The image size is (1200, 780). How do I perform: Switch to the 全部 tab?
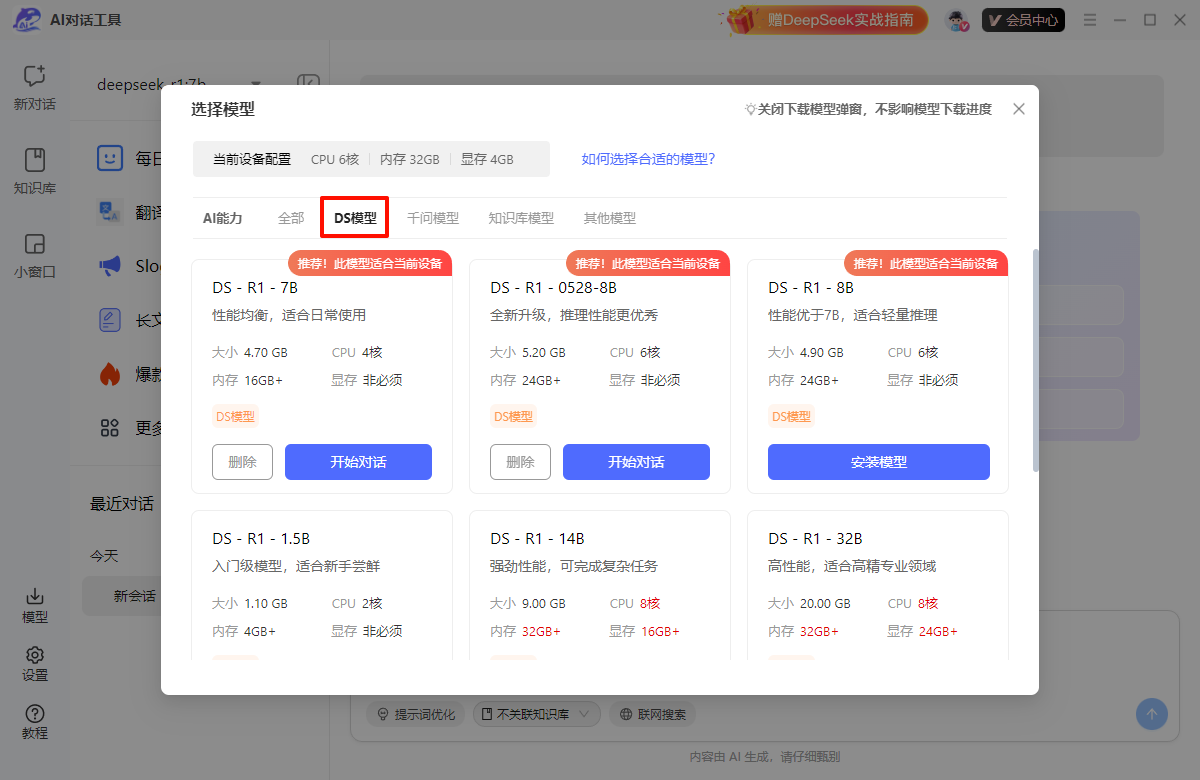(291, 218)
